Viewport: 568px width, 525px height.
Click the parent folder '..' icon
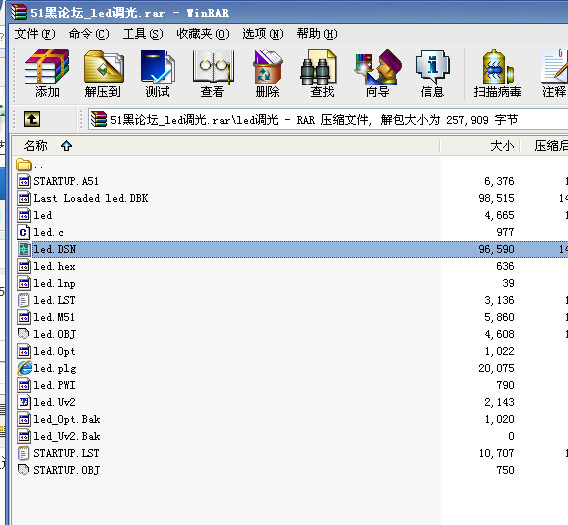[x=24, y=164]
